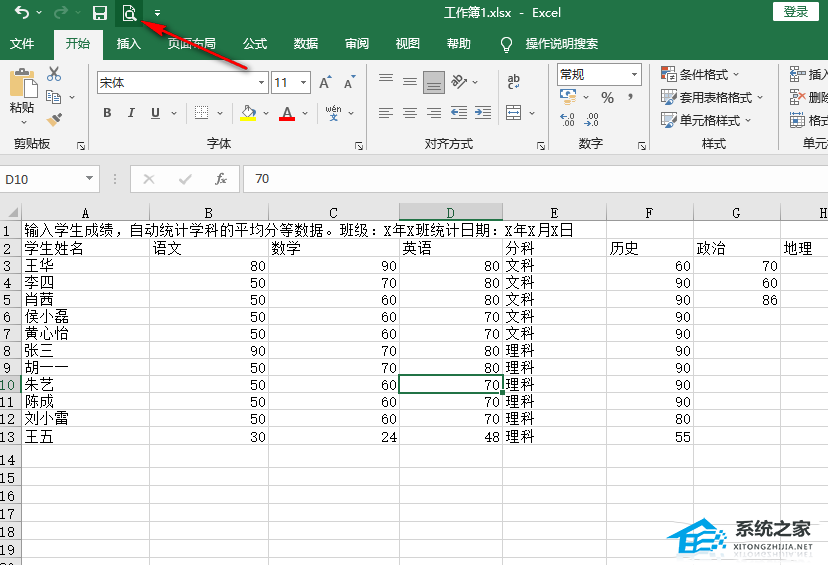Apply red font color A
Screen dimensions: 828x565
pyautogui.click(x=287, y=112)
